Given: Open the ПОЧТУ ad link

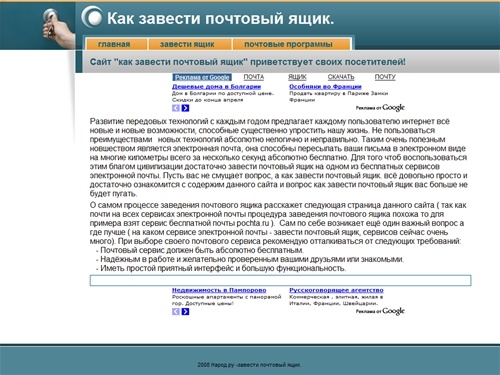Looking at the screenshot, I should [385, 77].
